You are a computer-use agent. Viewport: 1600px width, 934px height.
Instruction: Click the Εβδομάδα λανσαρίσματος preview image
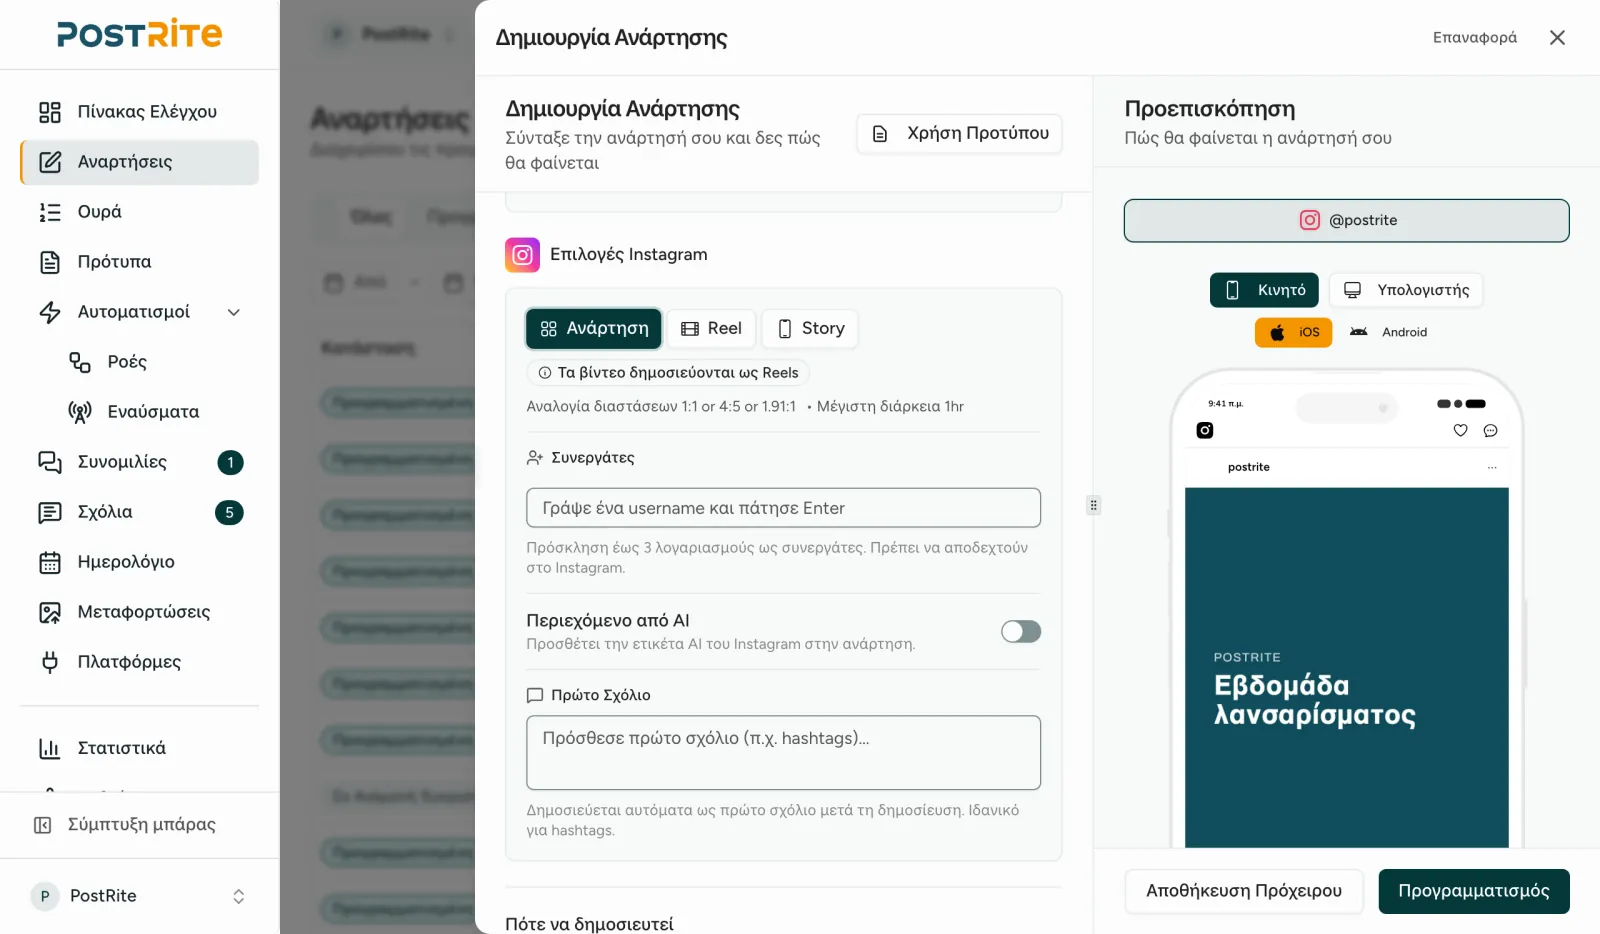click(1346, 668)
